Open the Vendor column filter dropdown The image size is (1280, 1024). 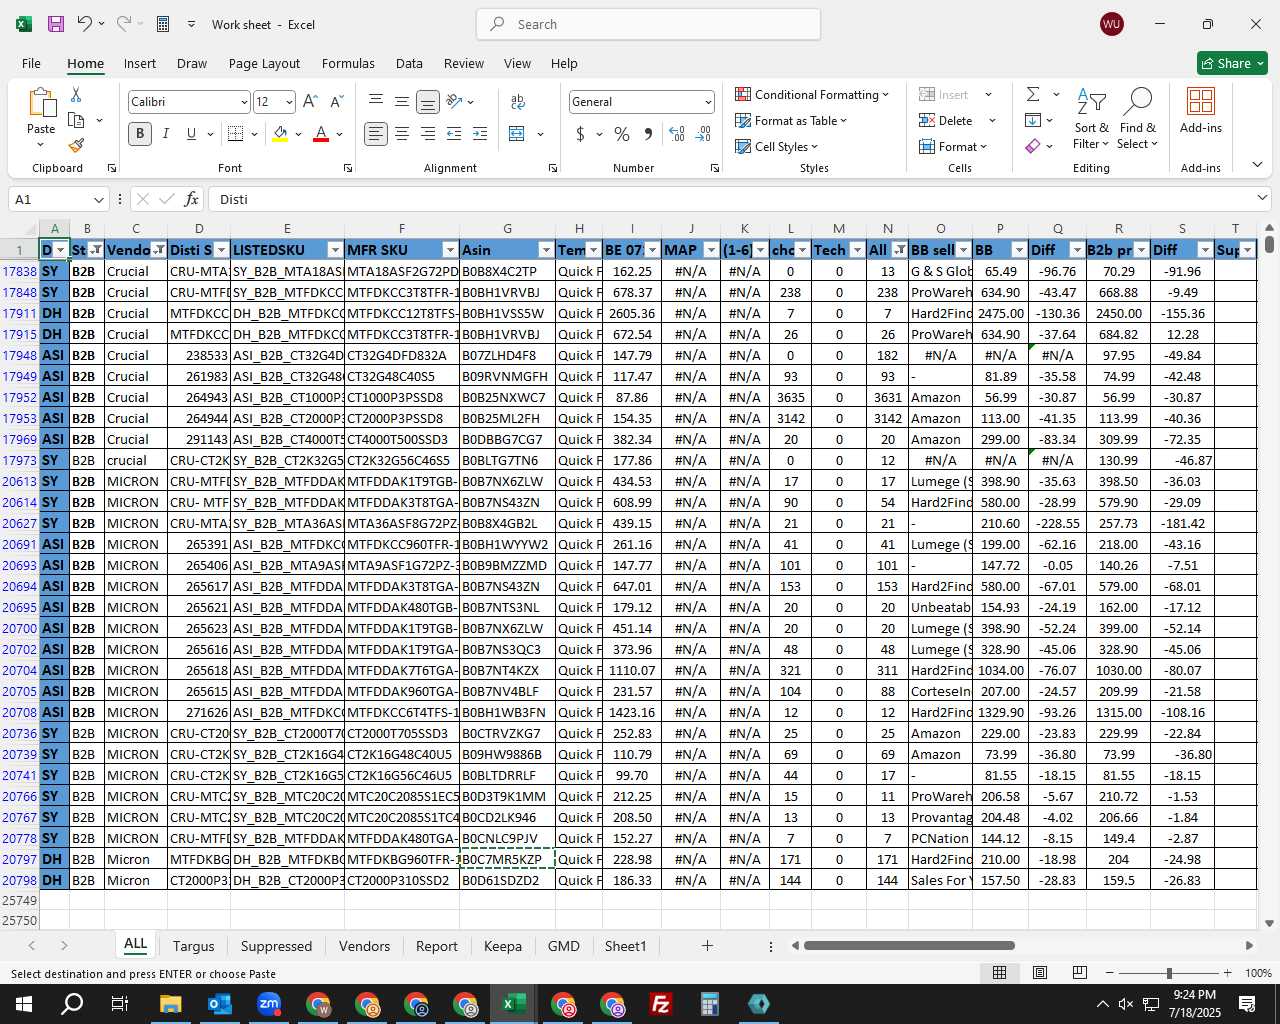click(159, 250)
